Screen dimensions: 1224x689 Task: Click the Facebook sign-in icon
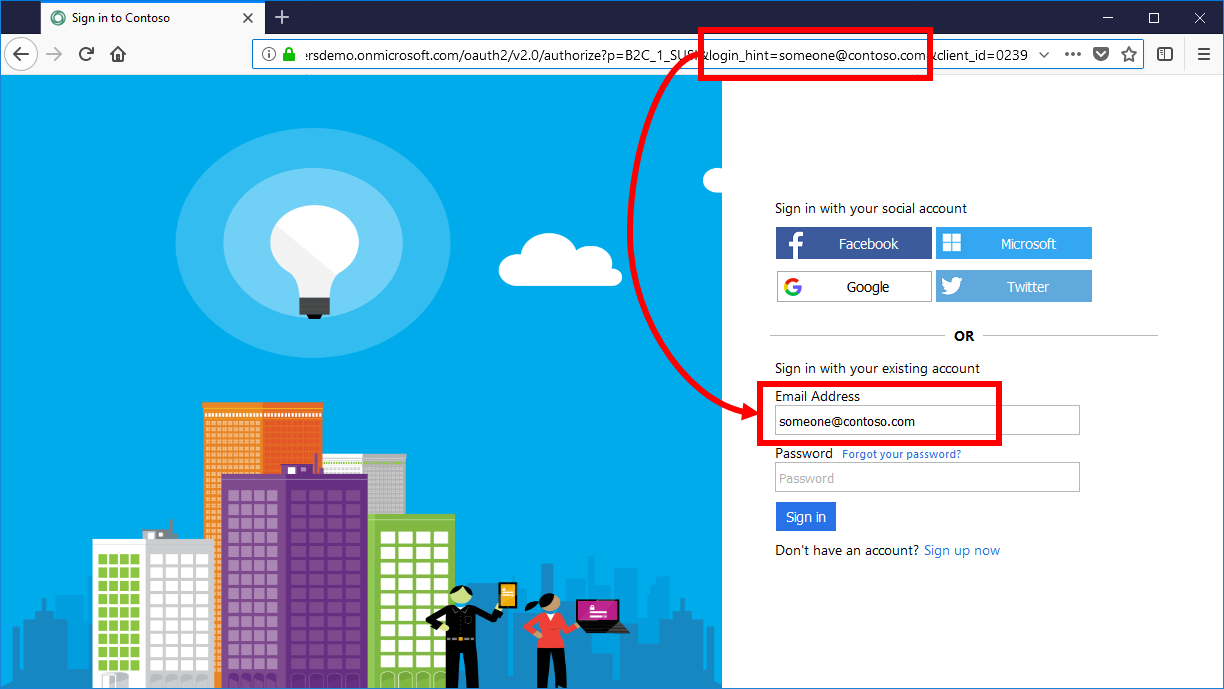click(795, 242)
